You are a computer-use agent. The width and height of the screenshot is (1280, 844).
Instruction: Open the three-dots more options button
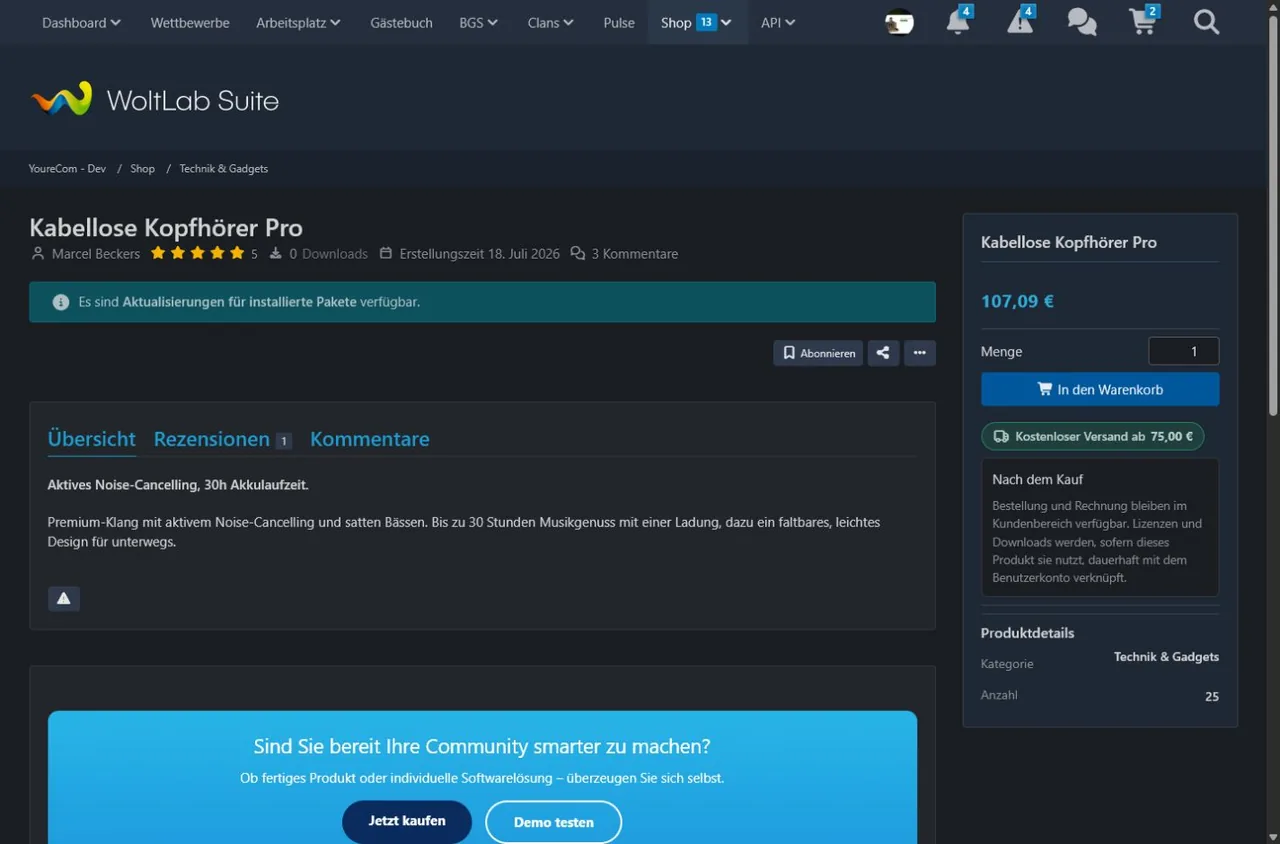coord(920,353)
